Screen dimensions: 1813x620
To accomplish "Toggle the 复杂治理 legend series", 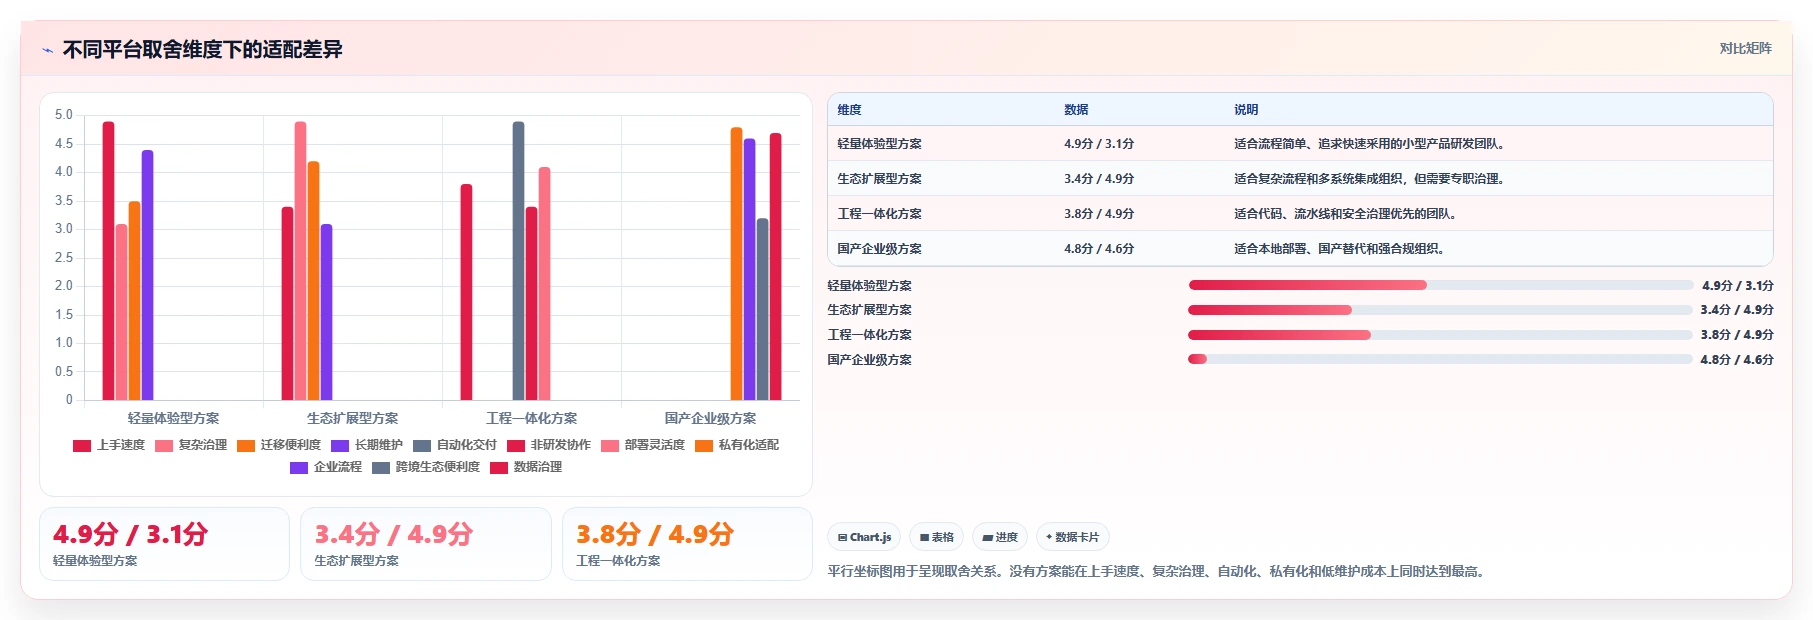I will pyautogui.click(x=191, y=445).
